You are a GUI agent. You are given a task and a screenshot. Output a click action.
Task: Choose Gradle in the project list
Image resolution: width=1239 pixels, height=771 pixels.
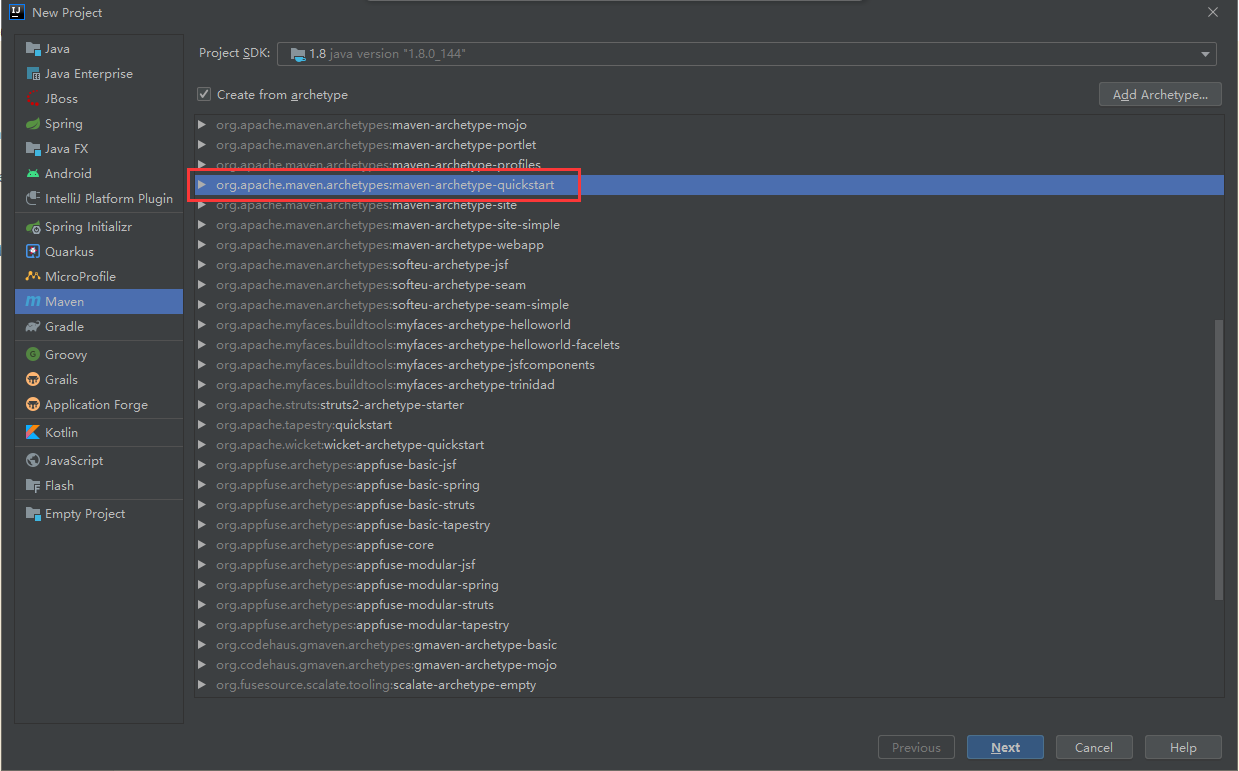point(99,327)
